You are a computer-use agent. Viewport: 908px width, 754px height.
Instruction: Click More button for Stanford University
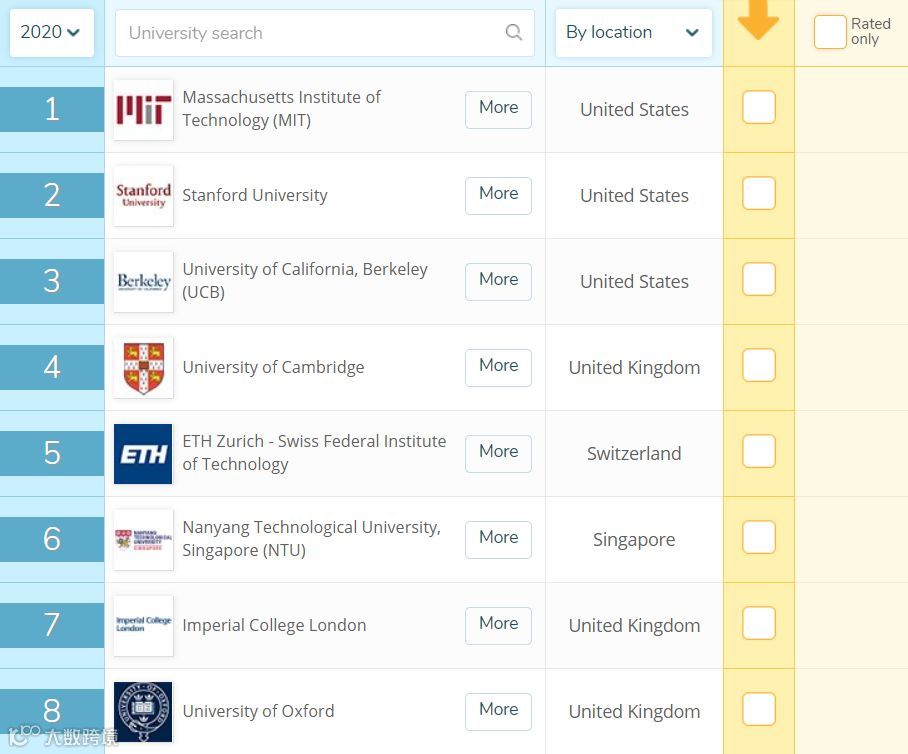(498, 195)
